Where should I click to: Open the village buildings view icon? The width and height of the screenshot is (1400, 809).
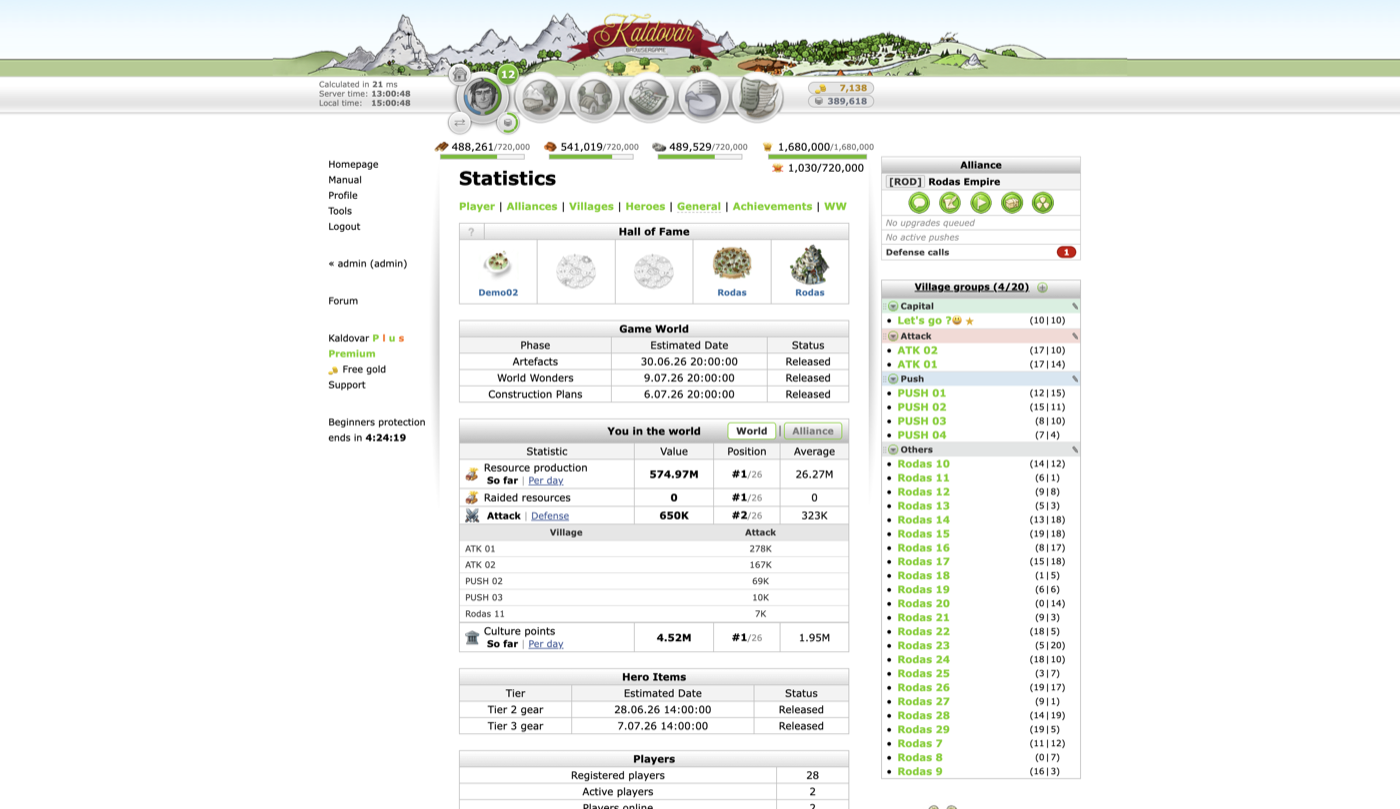(595, 97)
